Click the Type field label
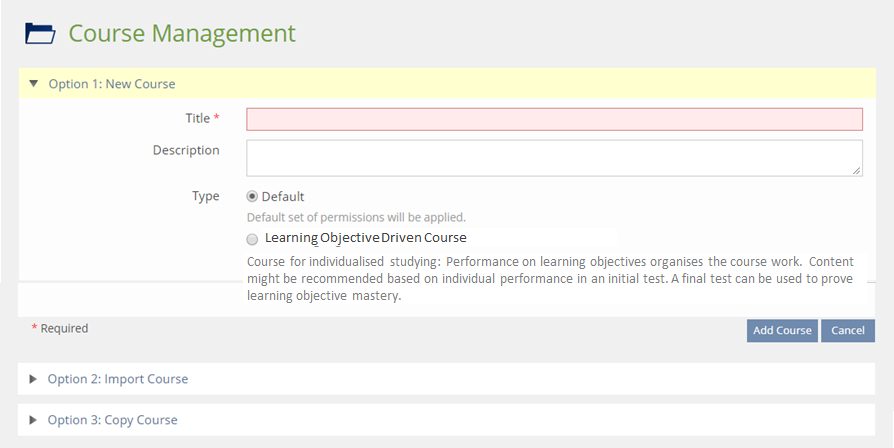The image size is (894, 448). tap(205, 196)
